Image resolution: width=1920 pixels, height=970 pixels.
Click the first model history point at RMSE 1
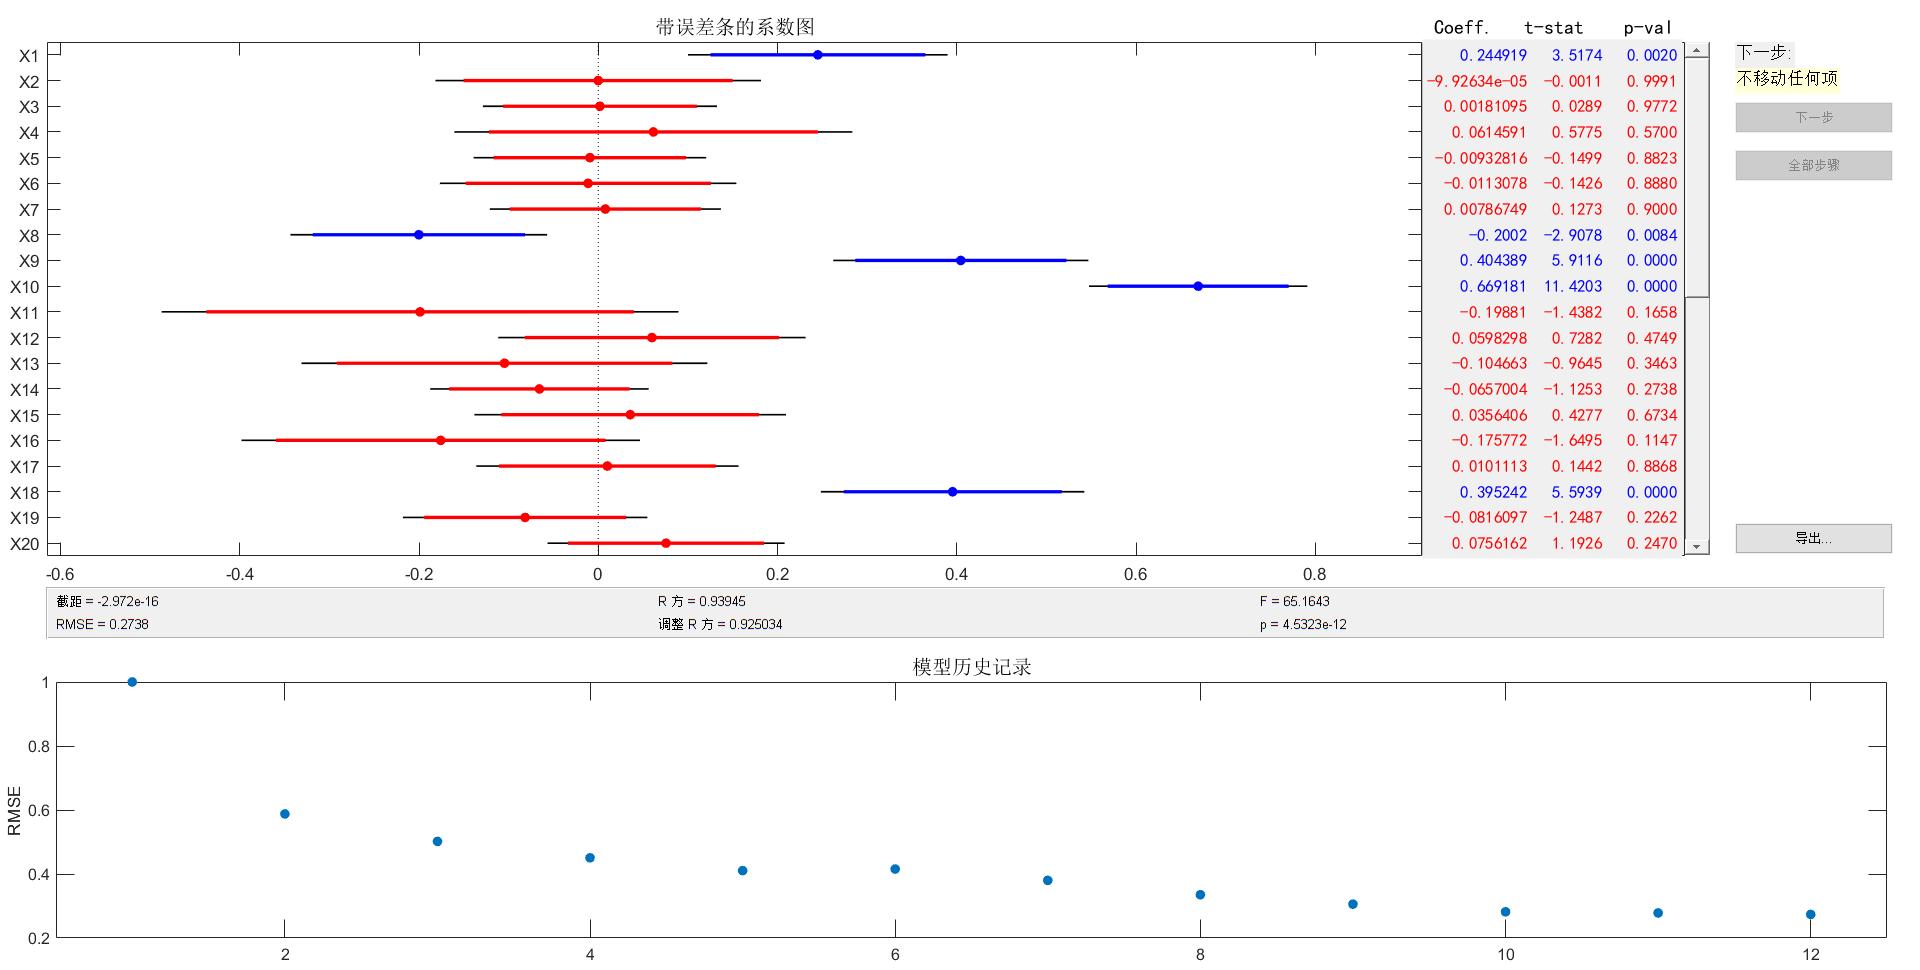(x=130, y=680)
